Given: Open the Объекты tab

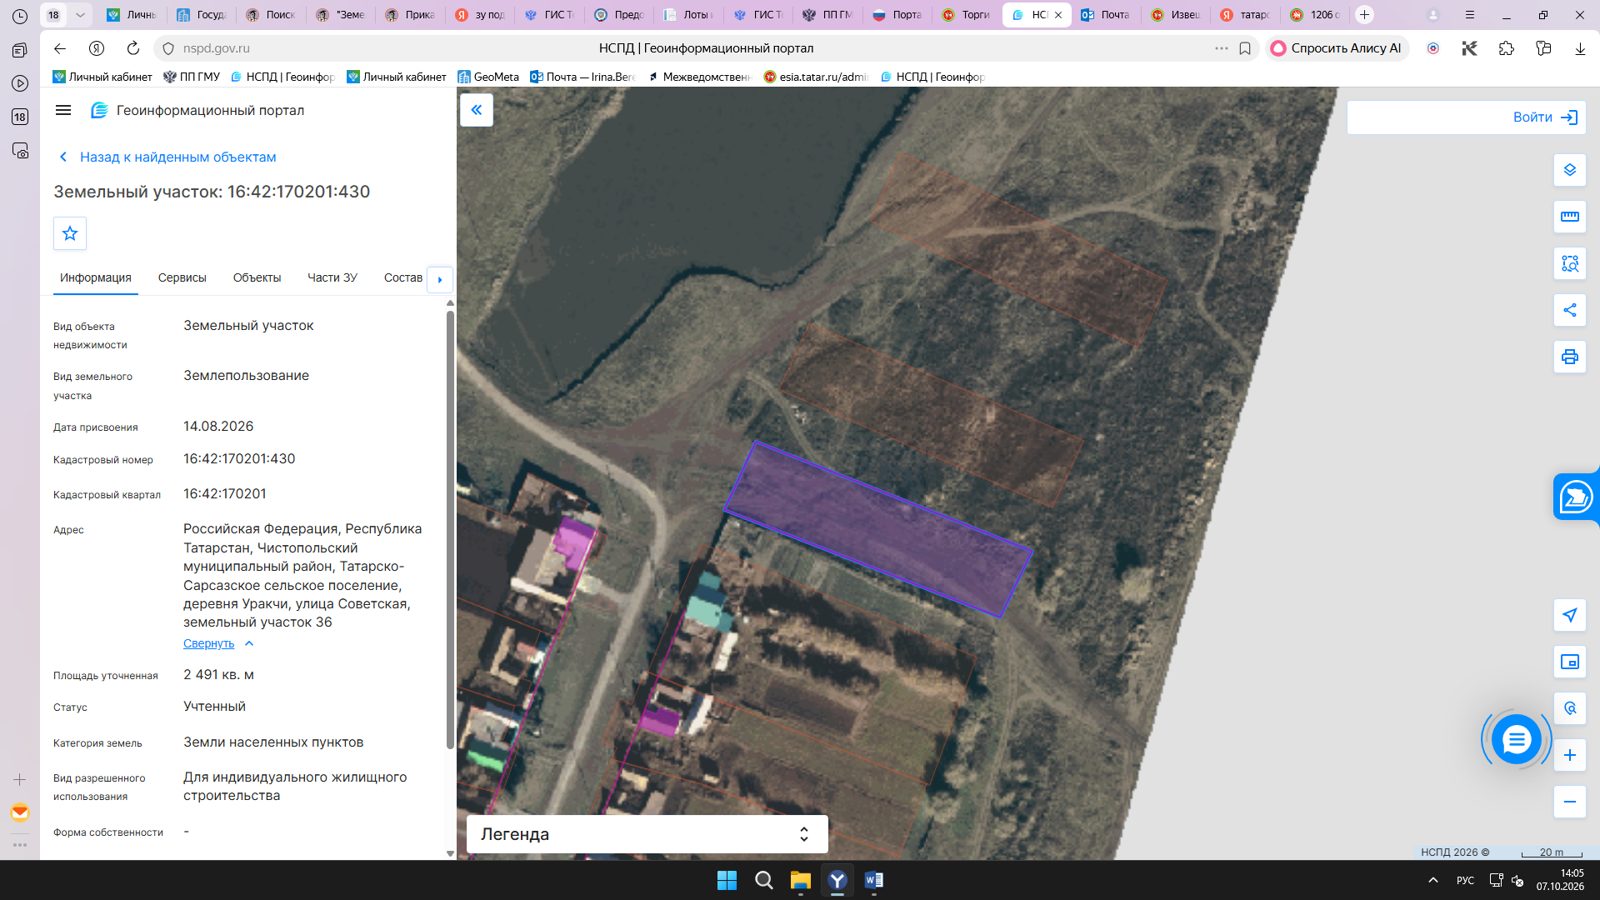Looking at the screenshot, I should (257, 278).
